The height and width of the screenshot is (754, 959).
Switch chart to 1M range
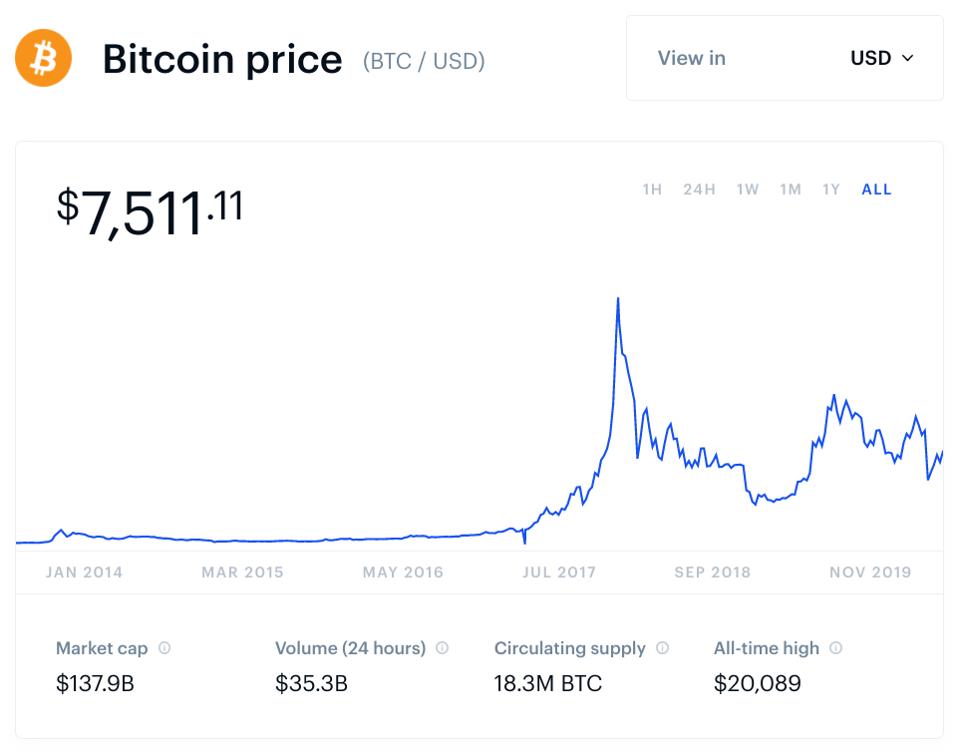[x=790, y=189]
